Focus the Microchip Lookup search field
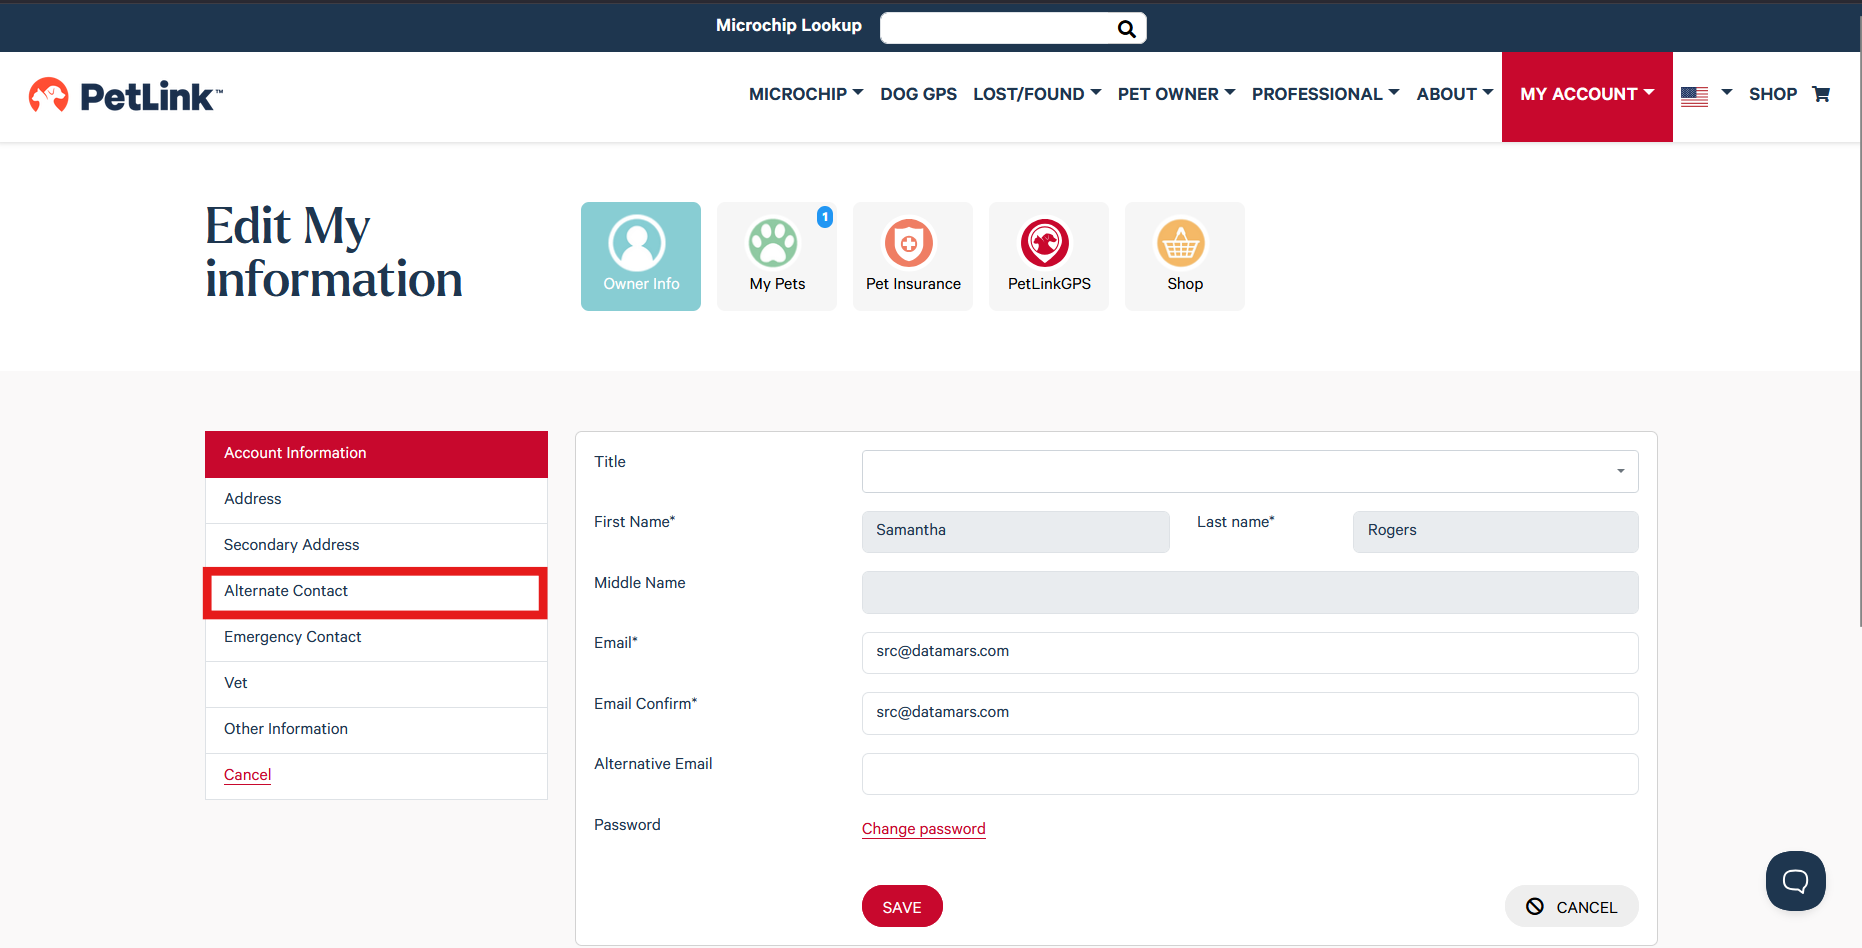The image size is (1862, 948). point(997,28)
